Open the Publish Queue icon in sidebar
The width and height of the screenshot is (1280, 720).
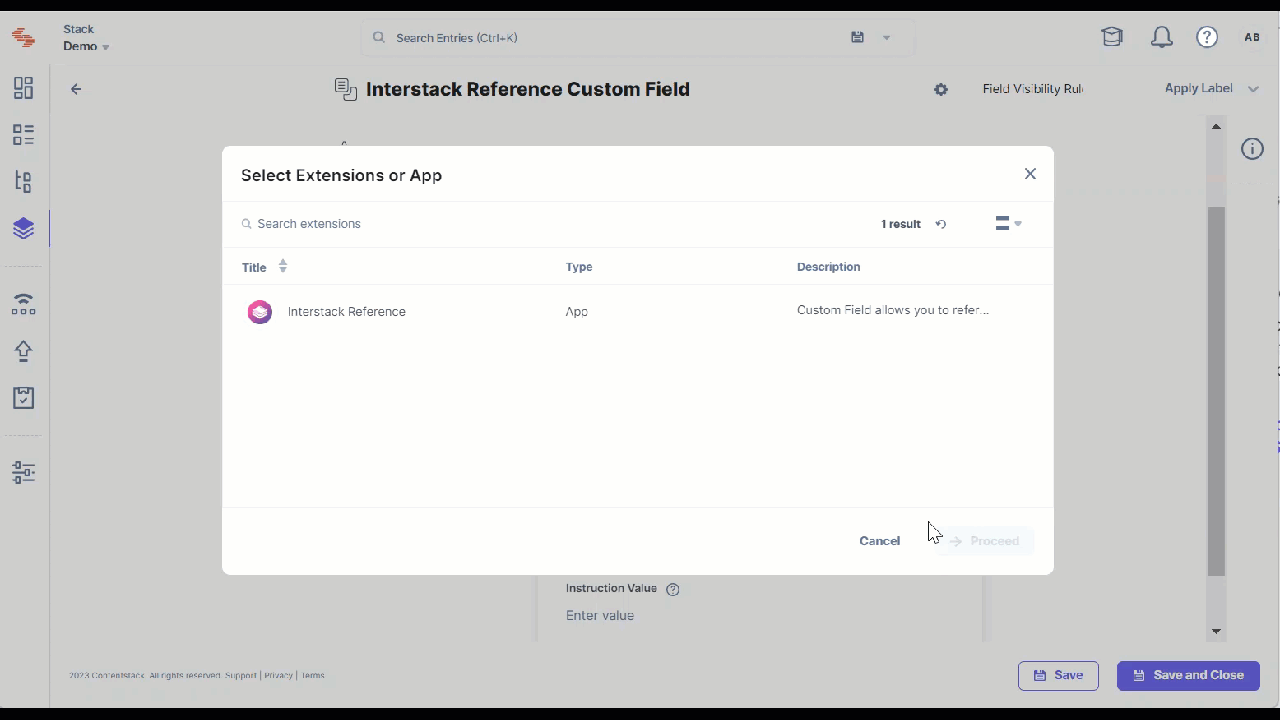pyautogui.click(x=23, y=304)
